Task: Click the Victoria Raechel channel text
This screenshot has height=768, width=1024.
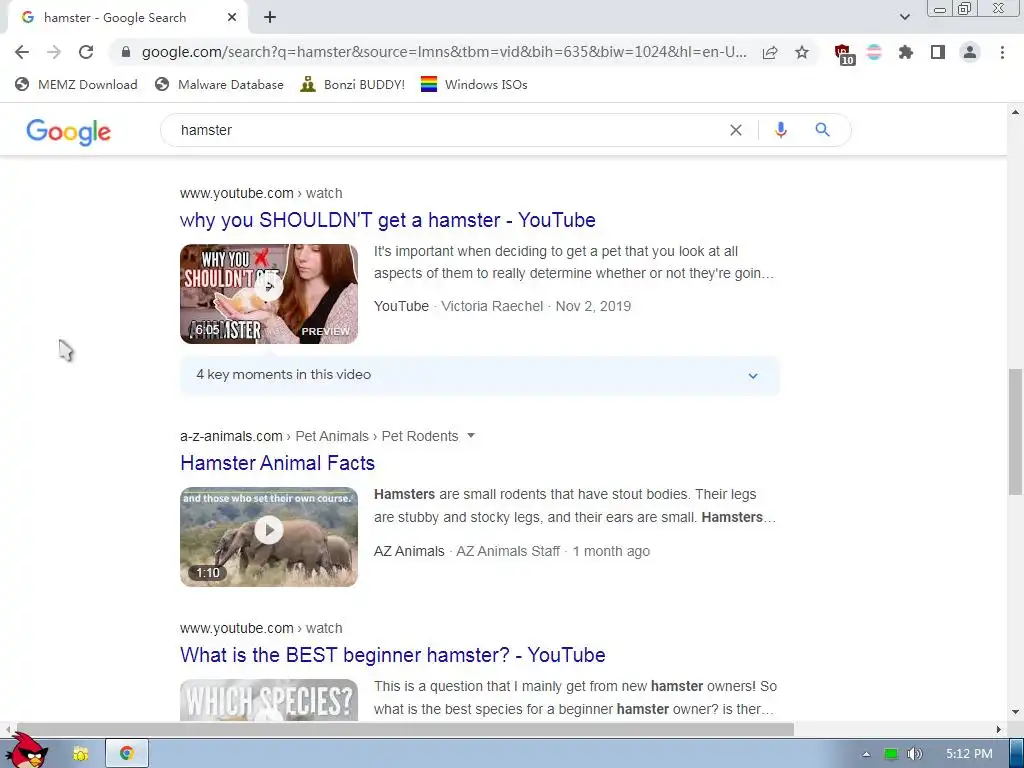Action: [492, 306]
